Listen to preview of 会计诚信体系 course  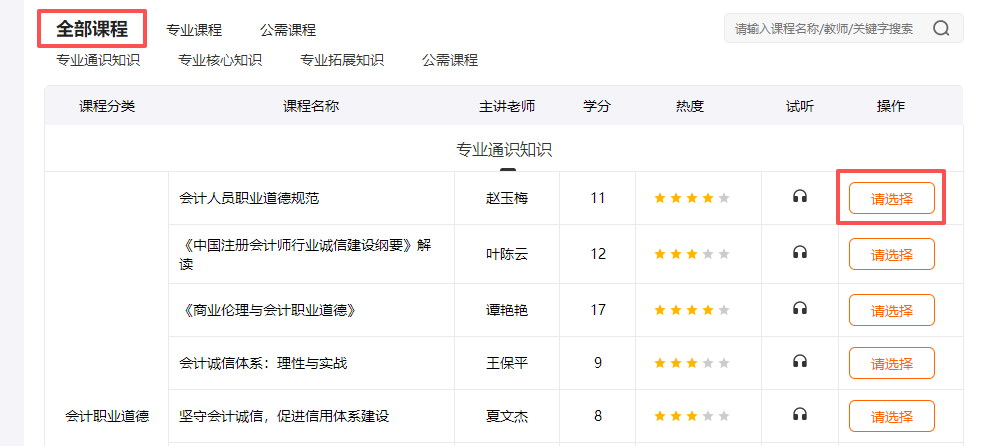pos(799,362)
